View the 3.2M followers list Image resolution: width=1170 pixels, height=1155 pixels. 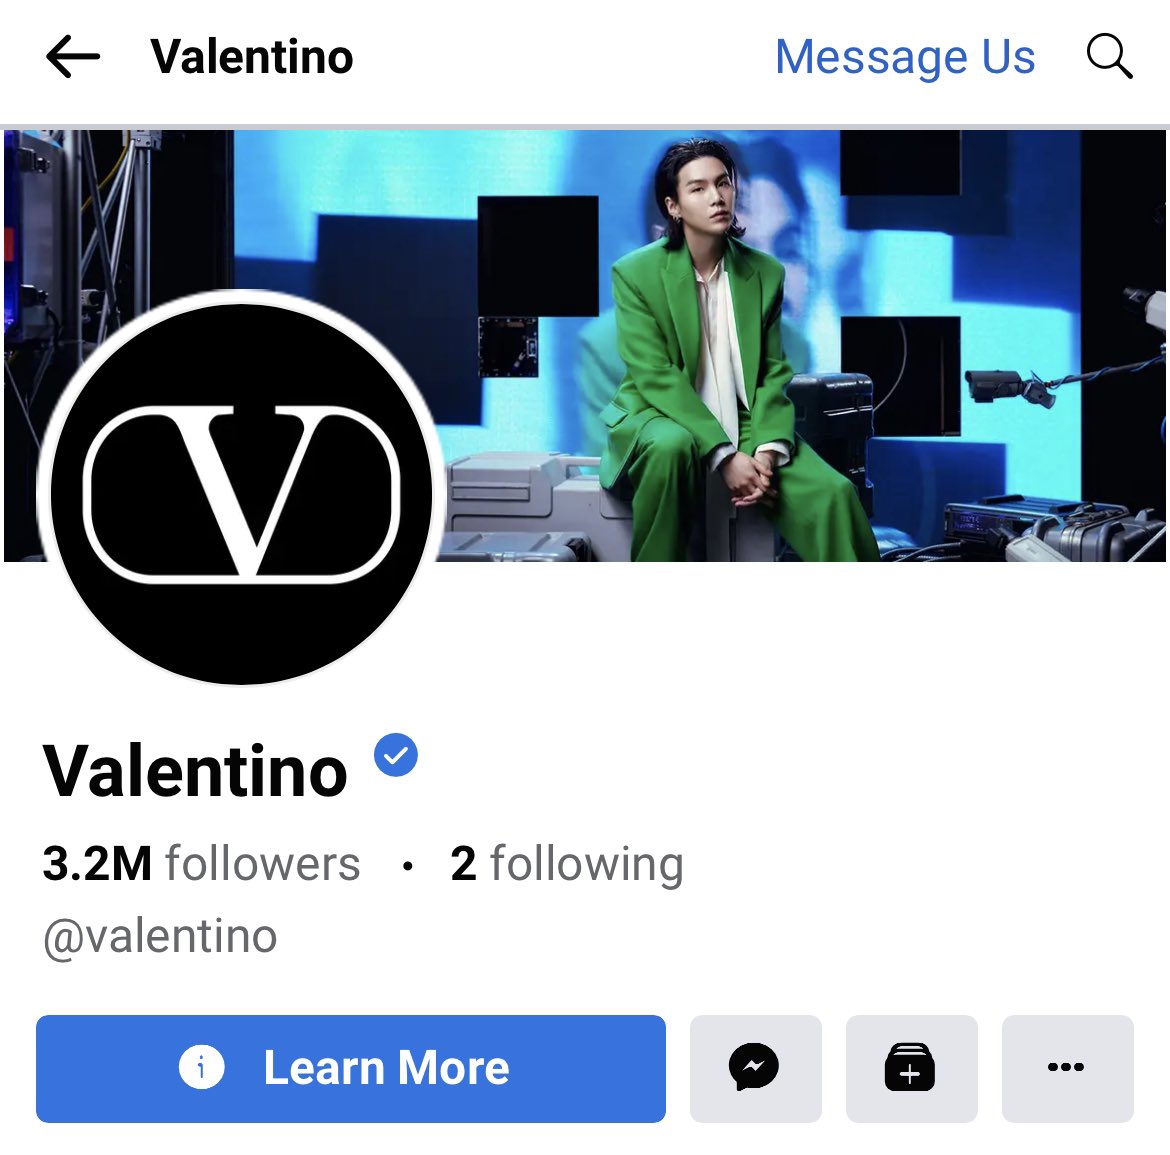click(x=201, y=864)
